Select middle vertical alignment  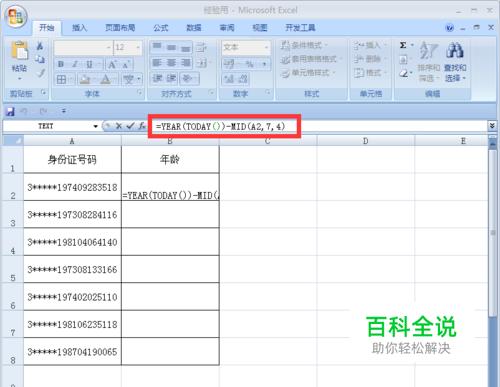pos(171,47)
